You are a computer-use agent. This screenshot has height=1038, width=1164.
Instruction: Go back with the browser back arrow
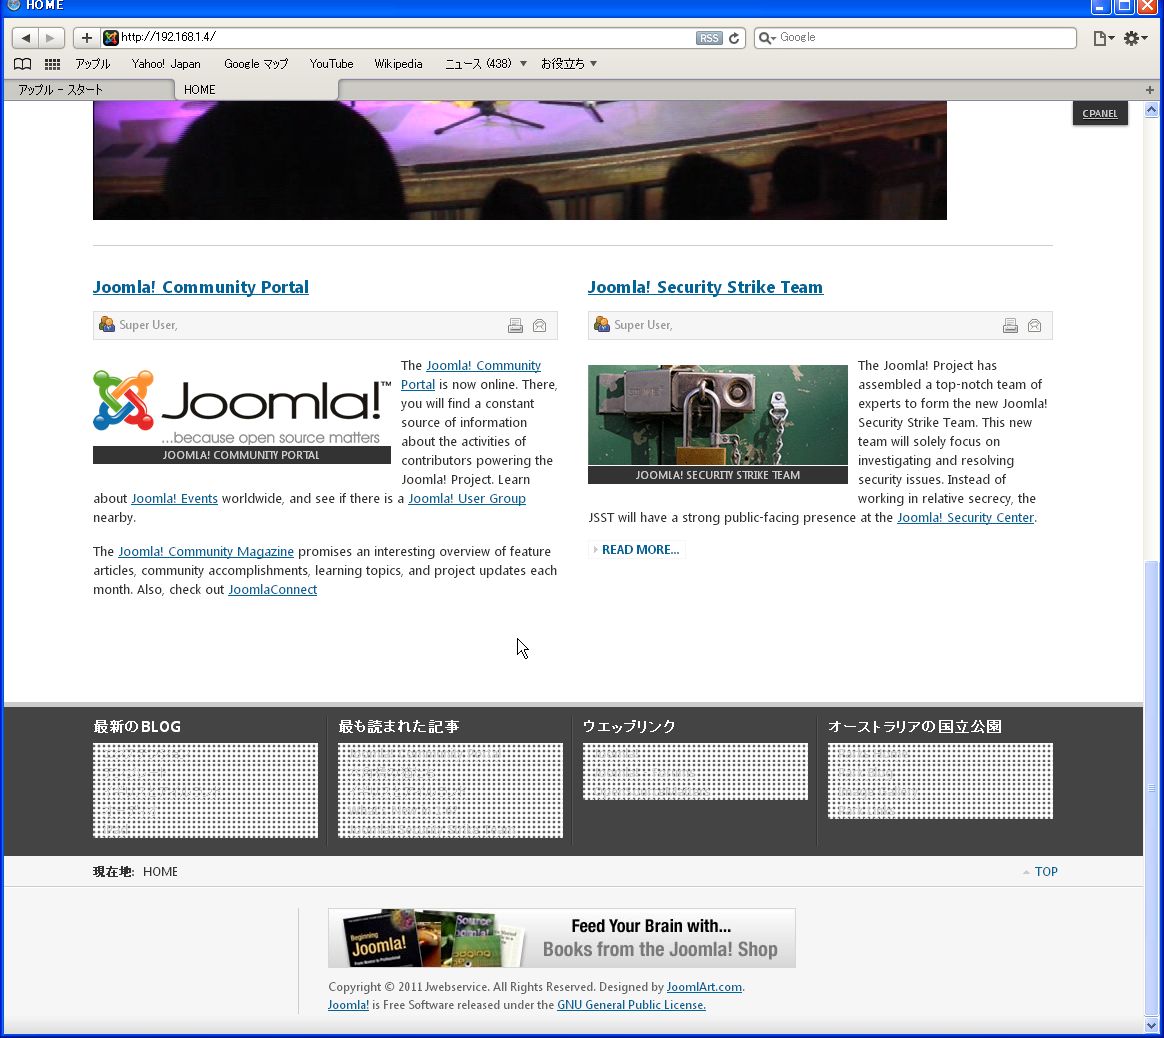(25, 37)
